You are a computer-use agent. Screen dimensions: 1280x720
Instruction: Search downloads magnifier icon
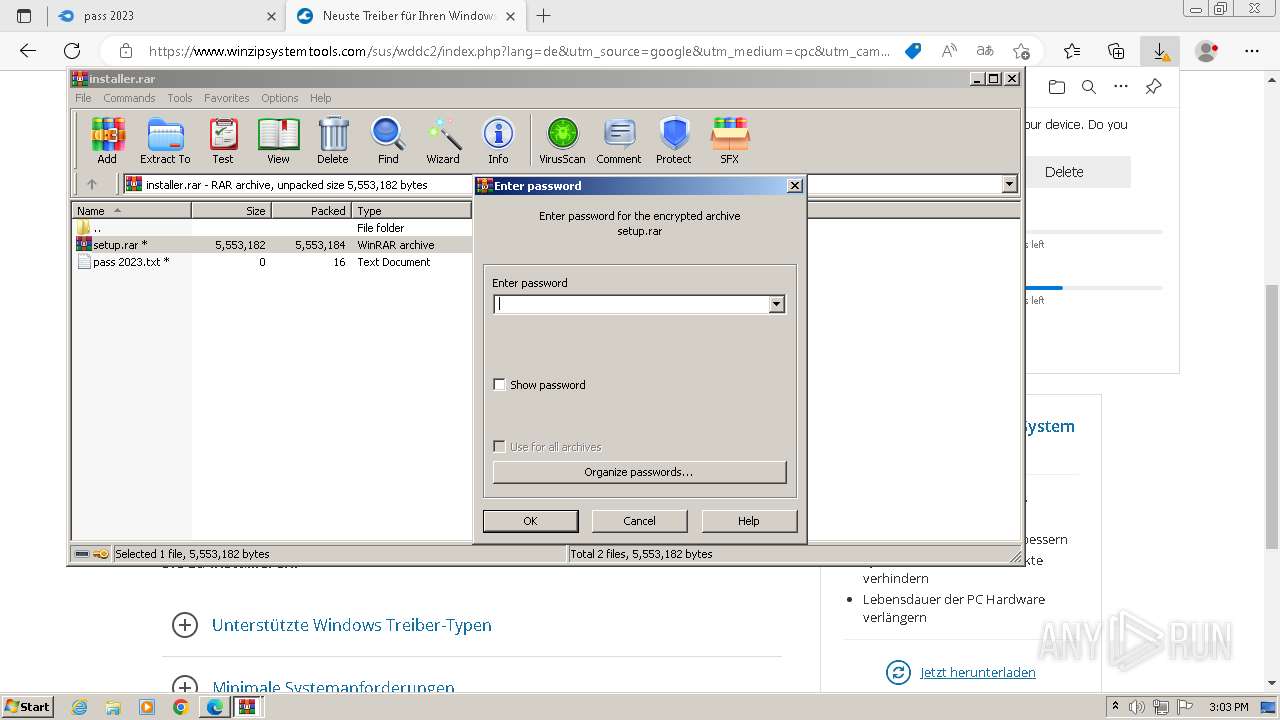[1089, 87]
